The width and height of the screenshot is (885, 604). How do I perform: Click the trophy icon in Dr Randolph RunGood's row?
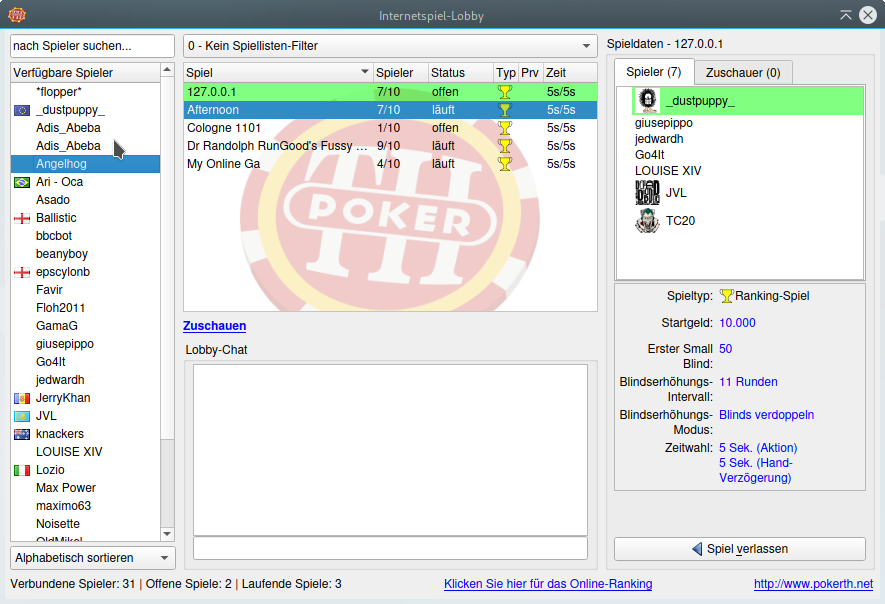[505, 146]
